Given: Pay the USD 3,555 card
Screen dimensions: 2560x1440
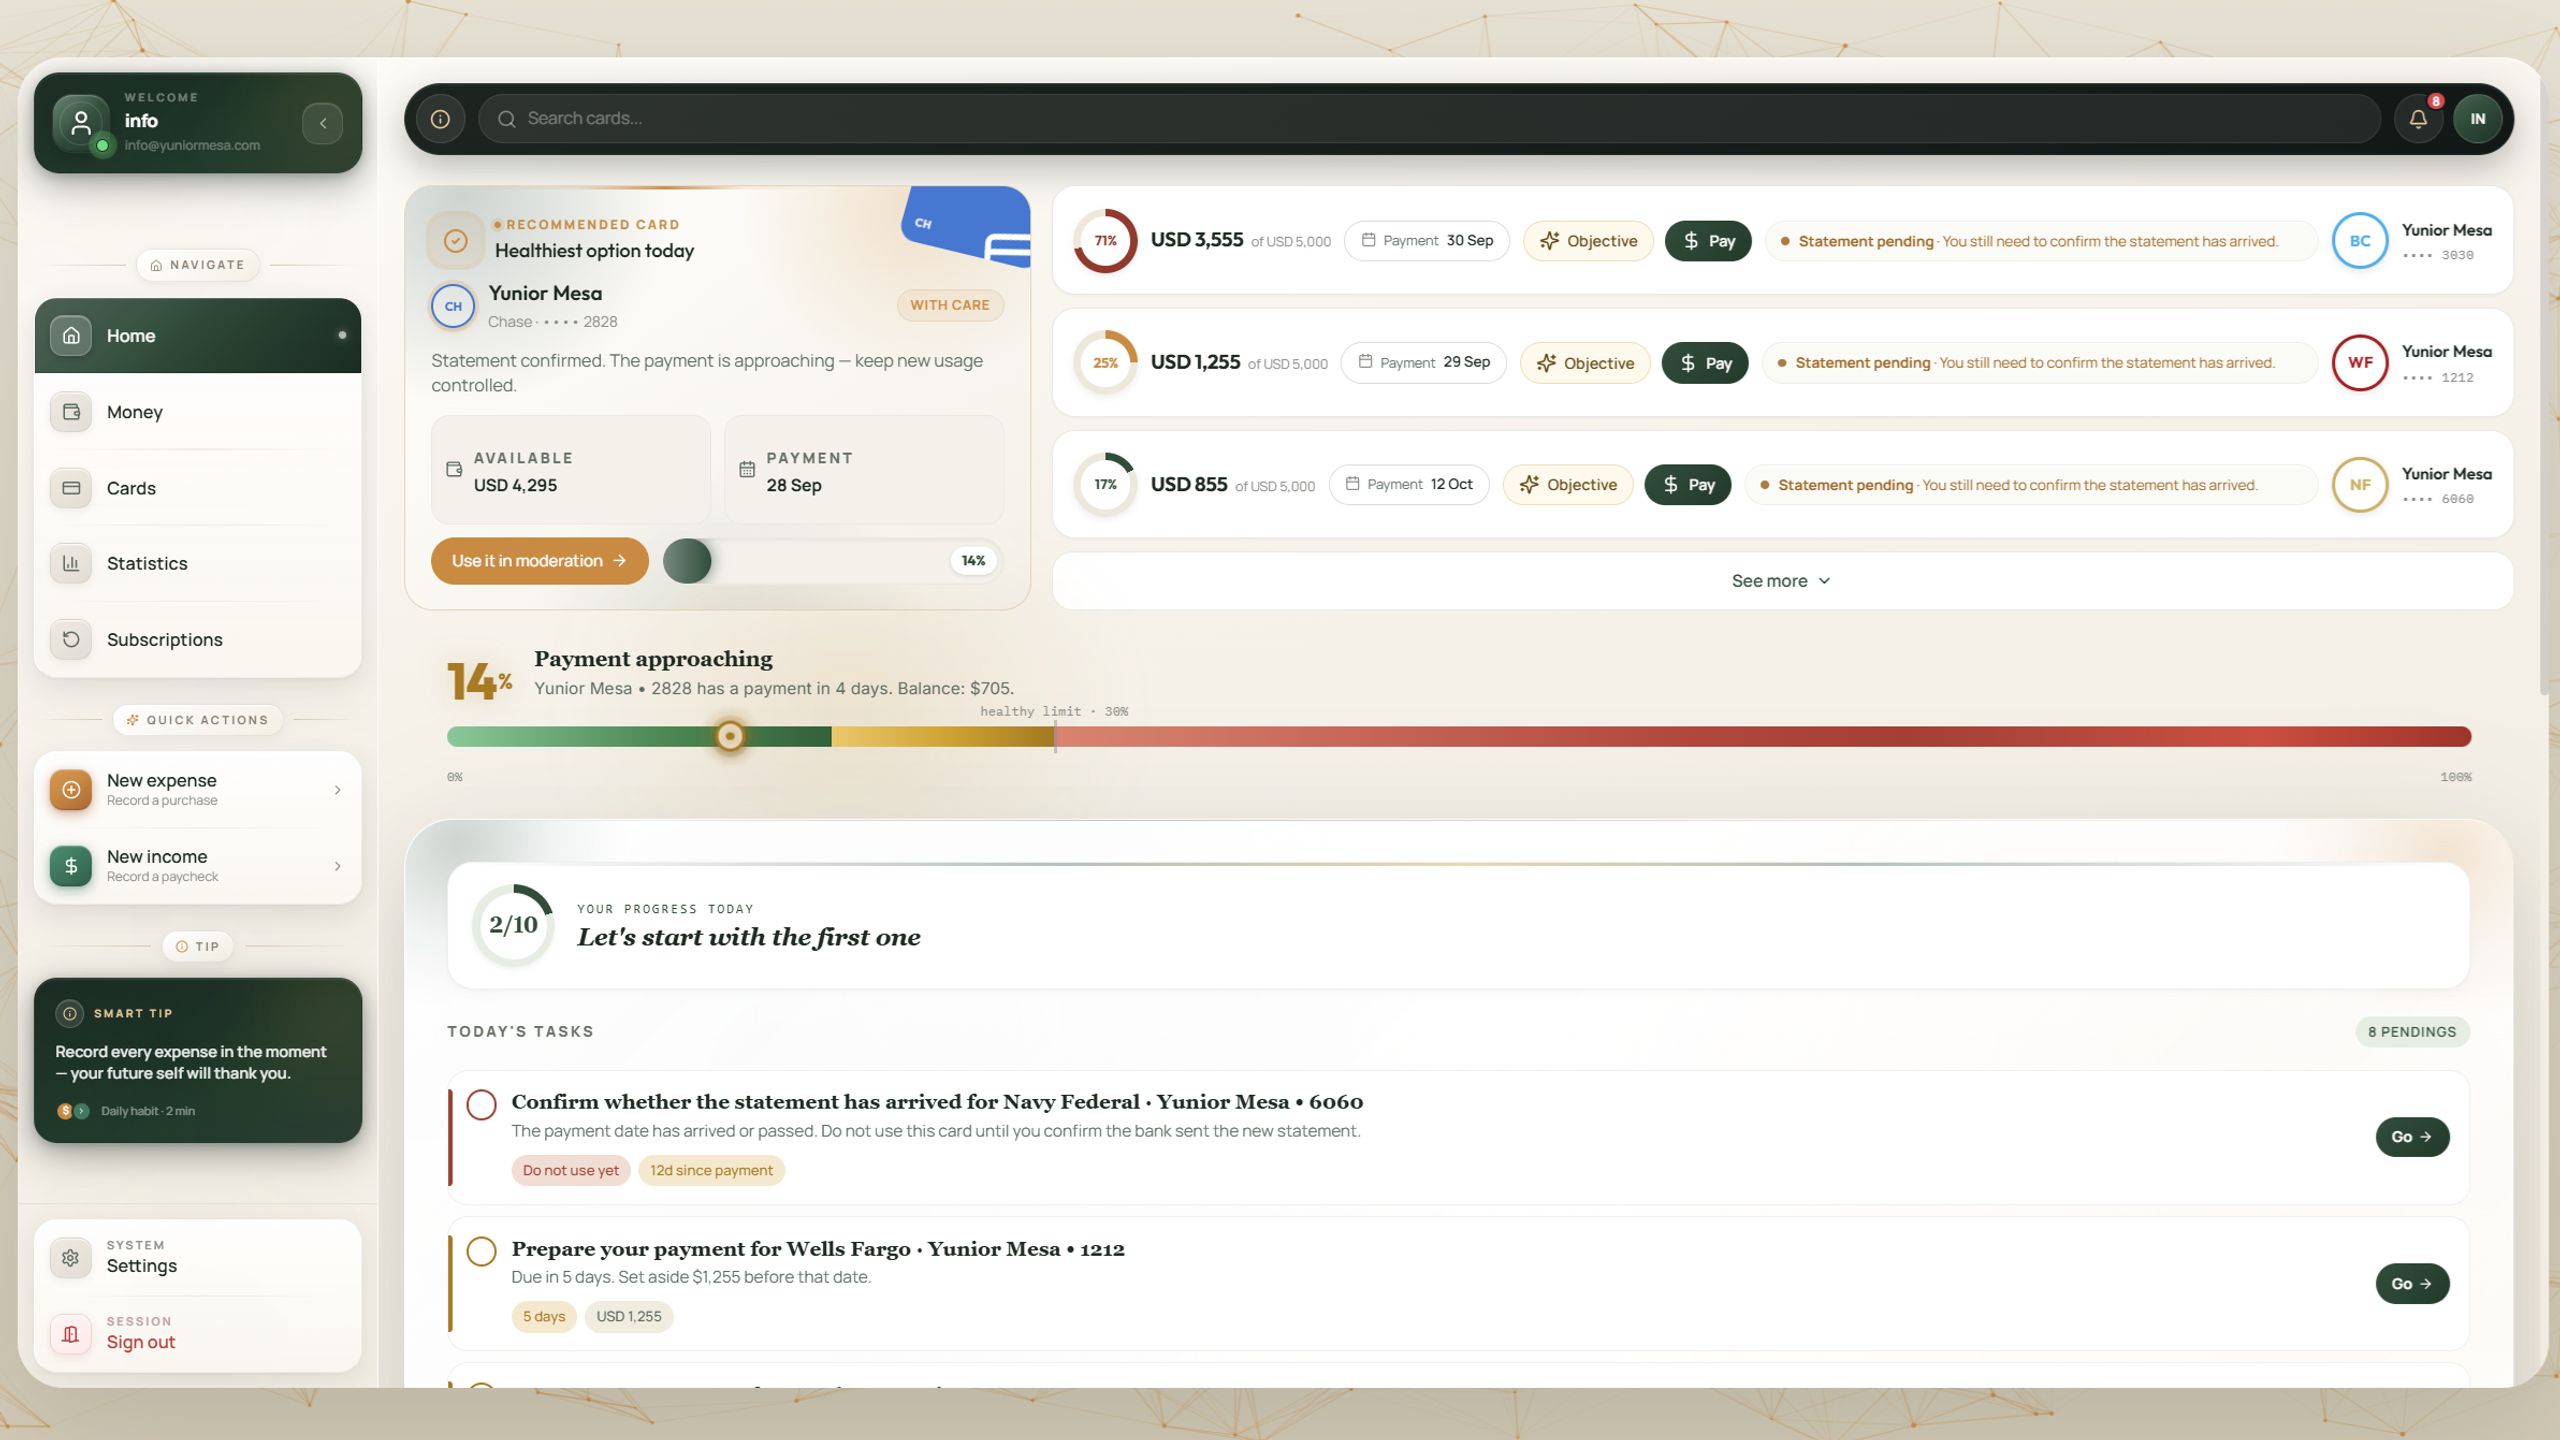Looking at the screenshot, I should tap(1708, 241).
